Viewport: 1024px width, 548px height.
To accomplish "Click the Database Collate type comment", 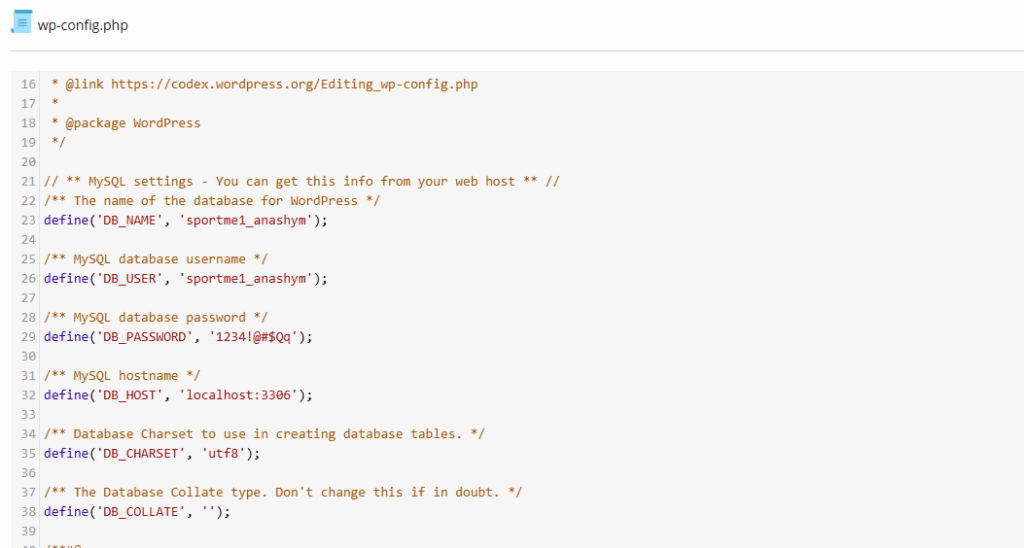I will [x=283, y=492].
